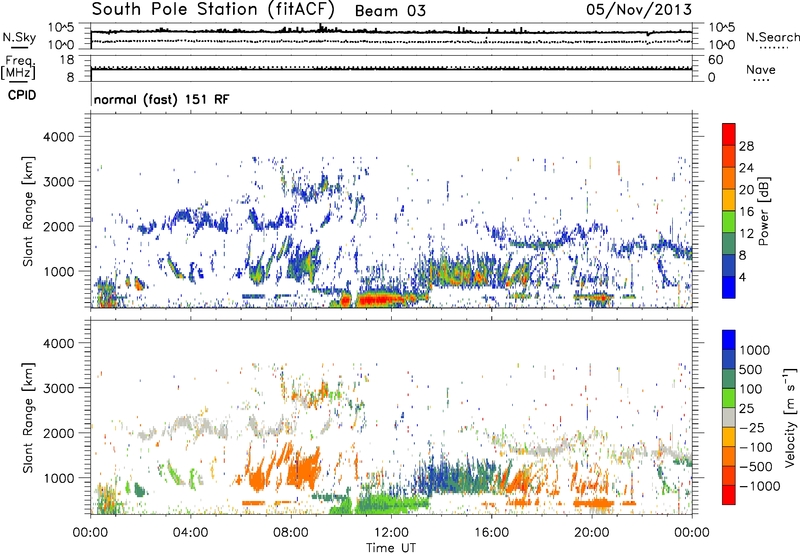Click the '12:00' time tick label

(x=391, y=533)
